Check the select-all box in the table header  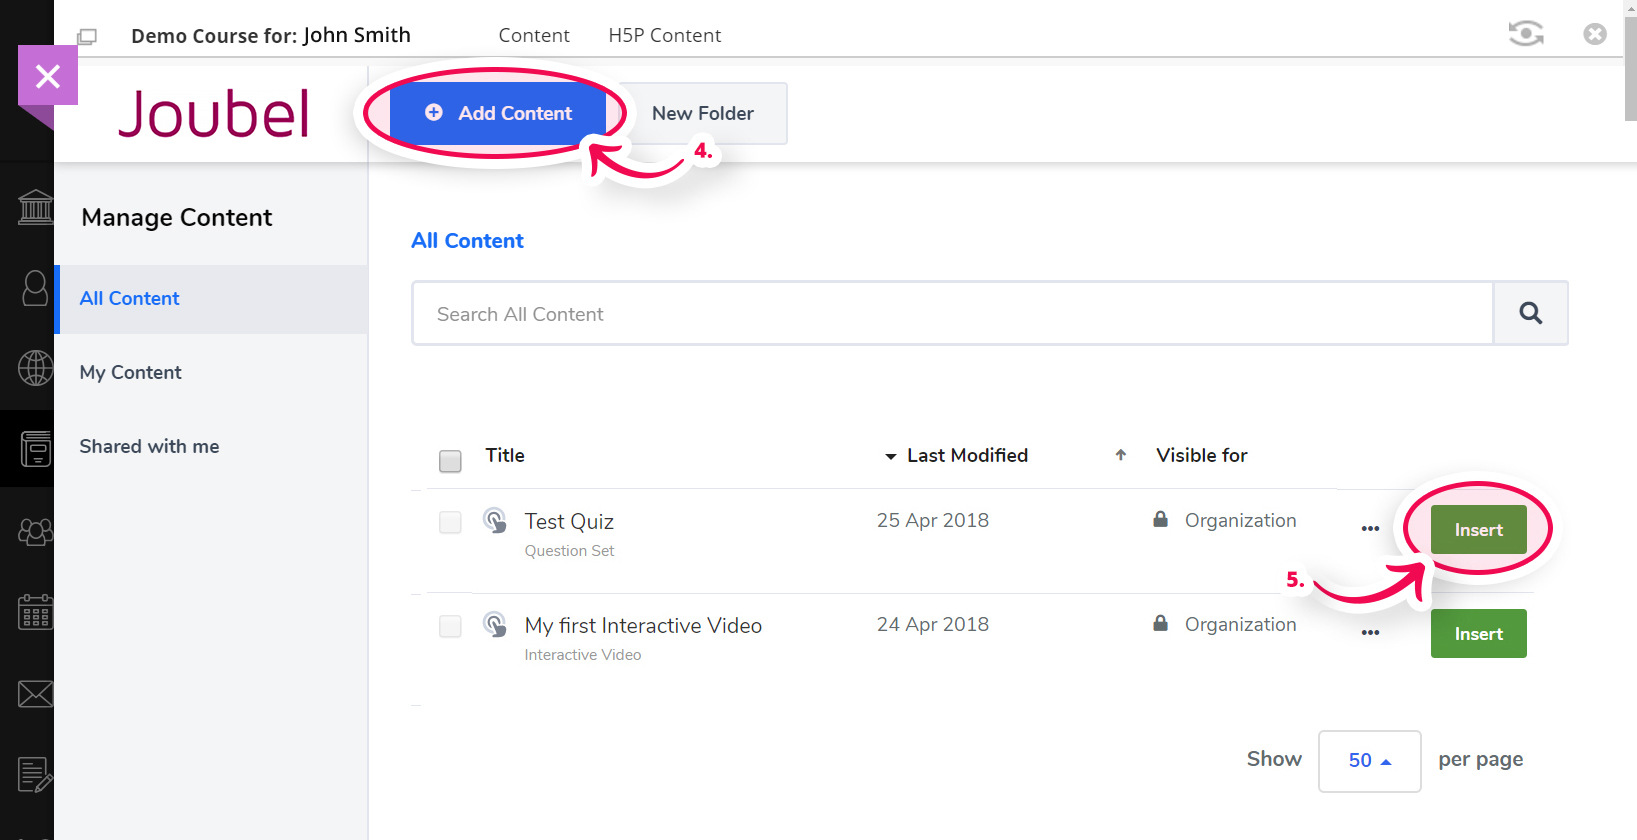tap(450, 461)
